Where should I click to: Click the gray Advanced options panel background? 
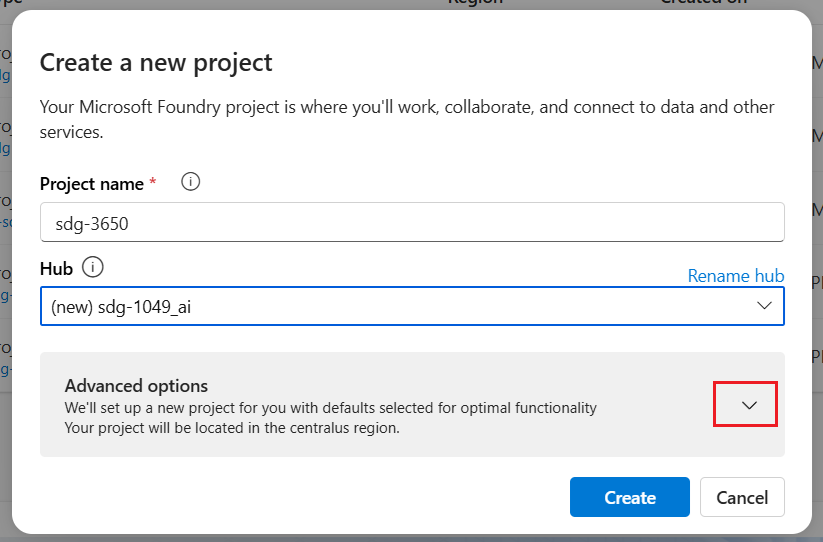tap(650, 440)
